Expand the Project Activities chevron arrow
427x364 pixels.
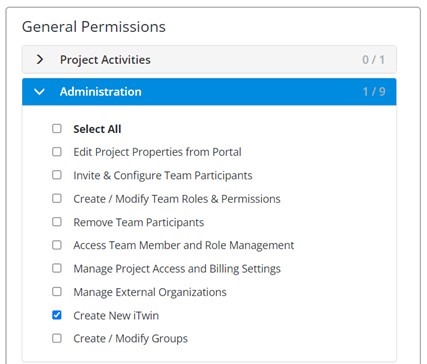pos(40,60)
